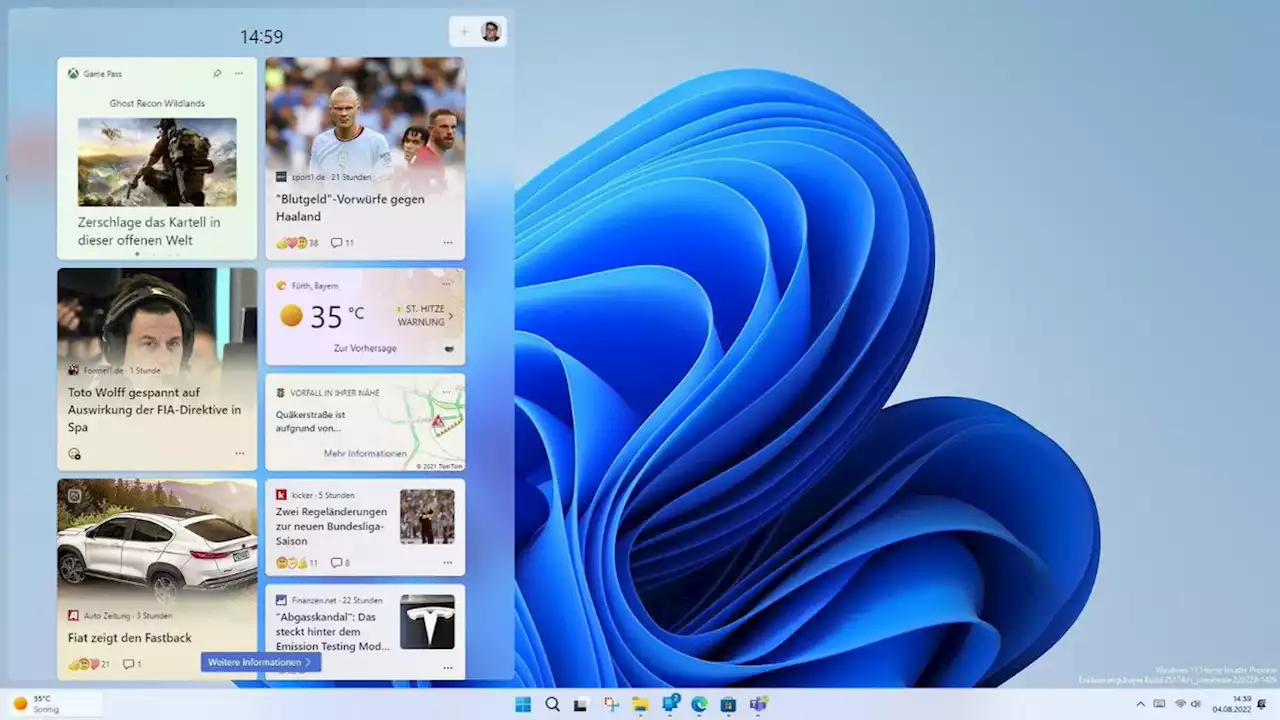Open Task View on the taskbar
The width and height of the screenshot is (1280, 720).
[x=581, y=704]
